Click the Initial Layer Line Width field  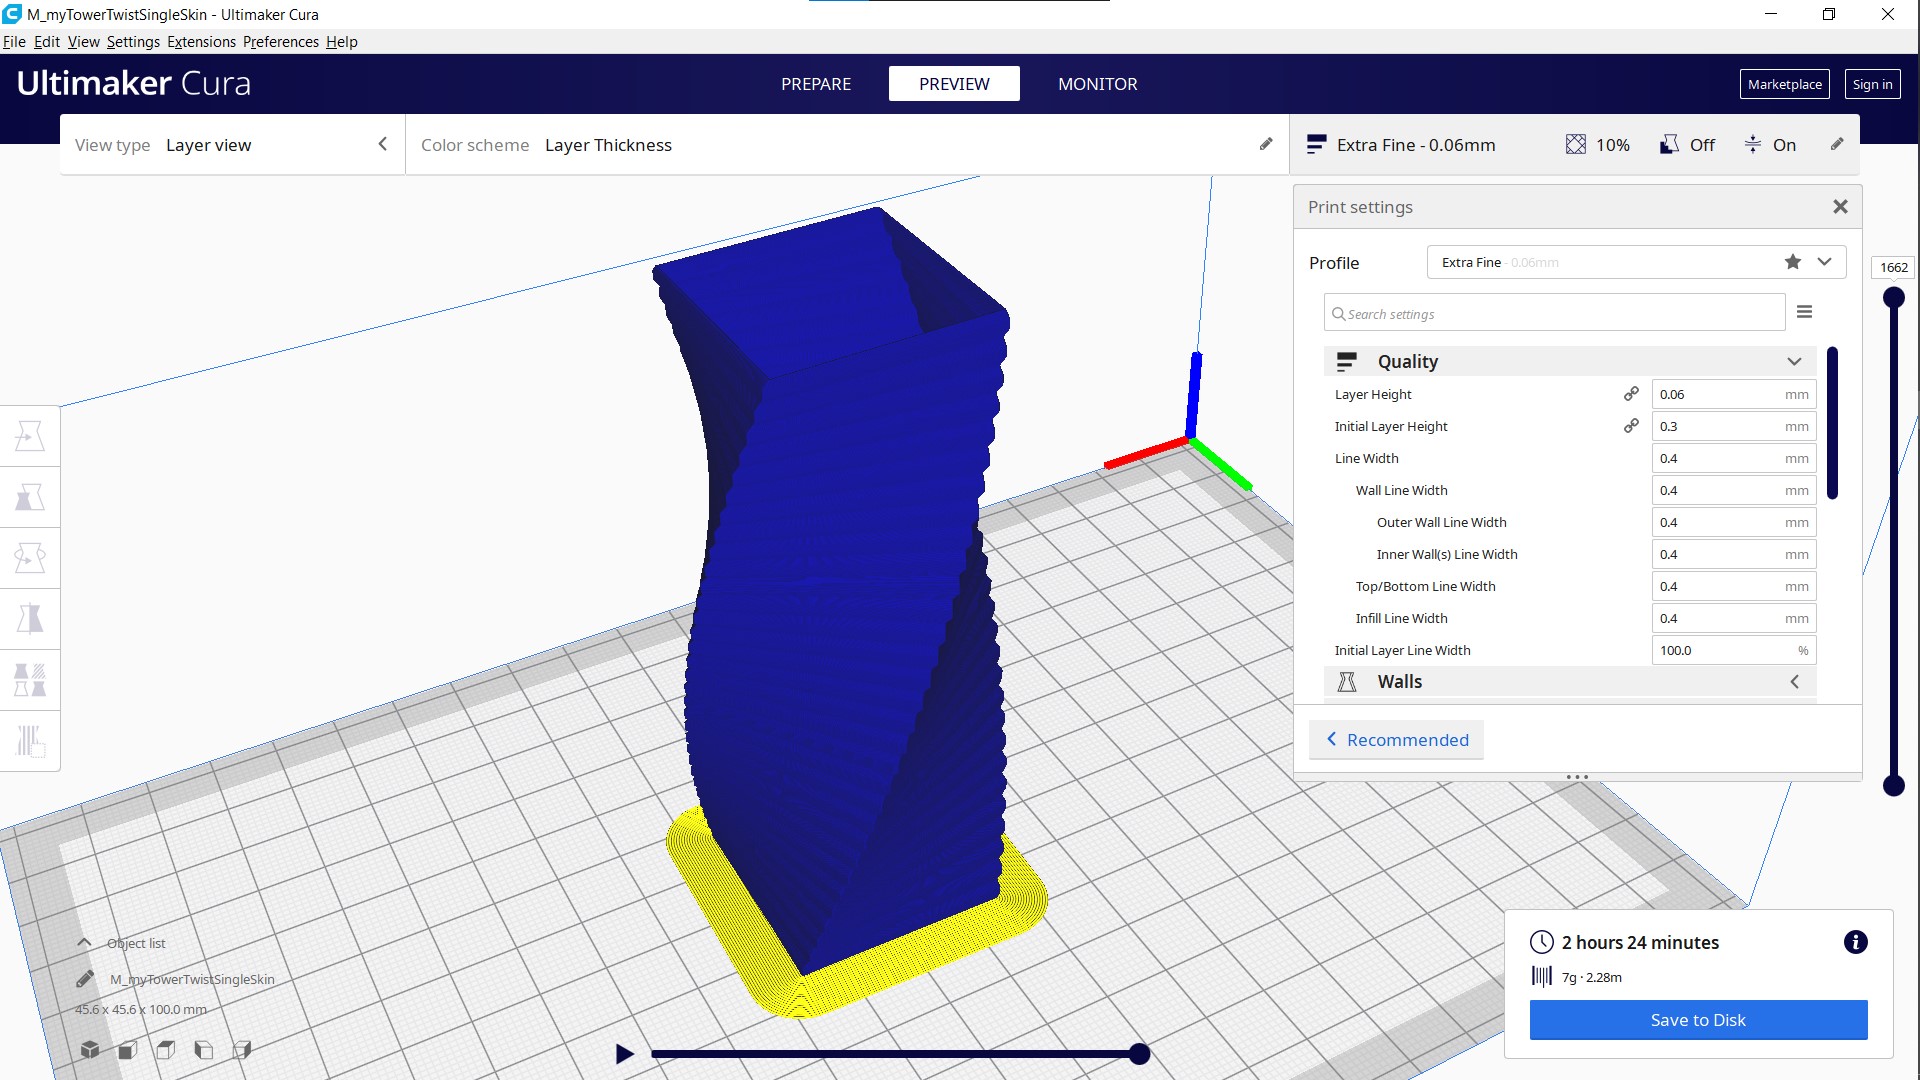(x=1734, y=650)
